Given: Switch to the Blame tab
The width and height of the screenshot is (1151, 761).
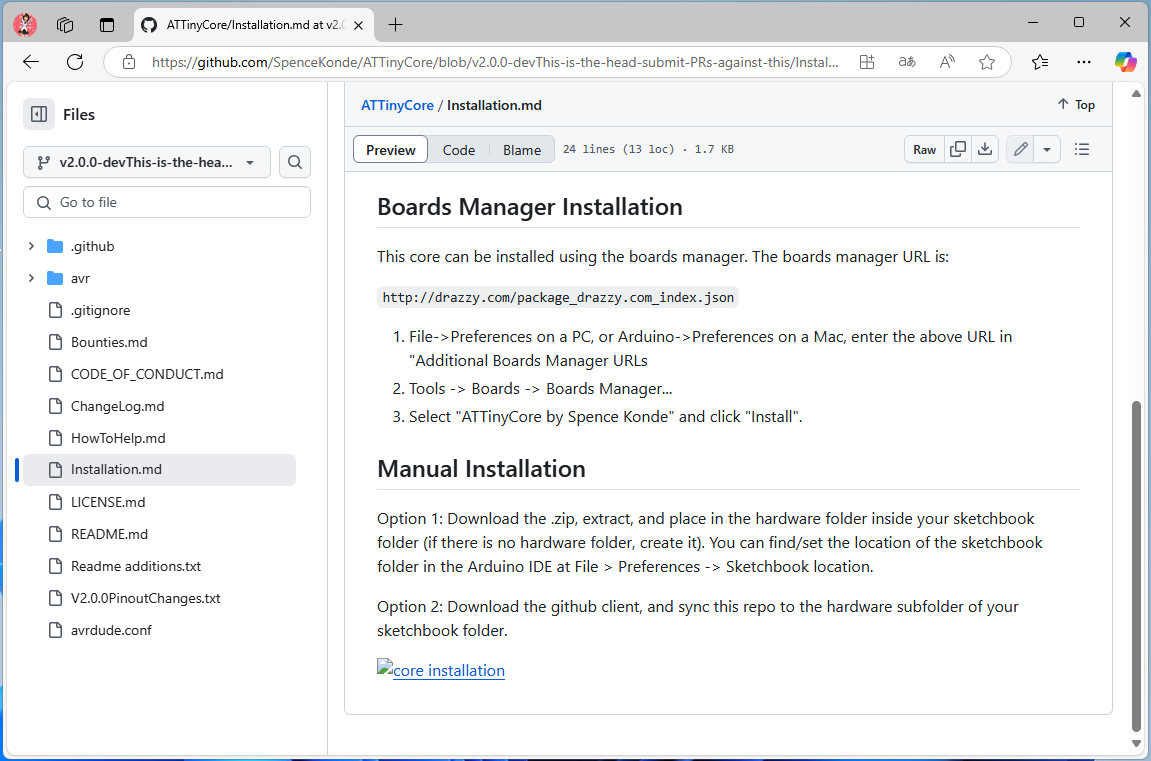Looking at the screenshot, I should [522, 150].
